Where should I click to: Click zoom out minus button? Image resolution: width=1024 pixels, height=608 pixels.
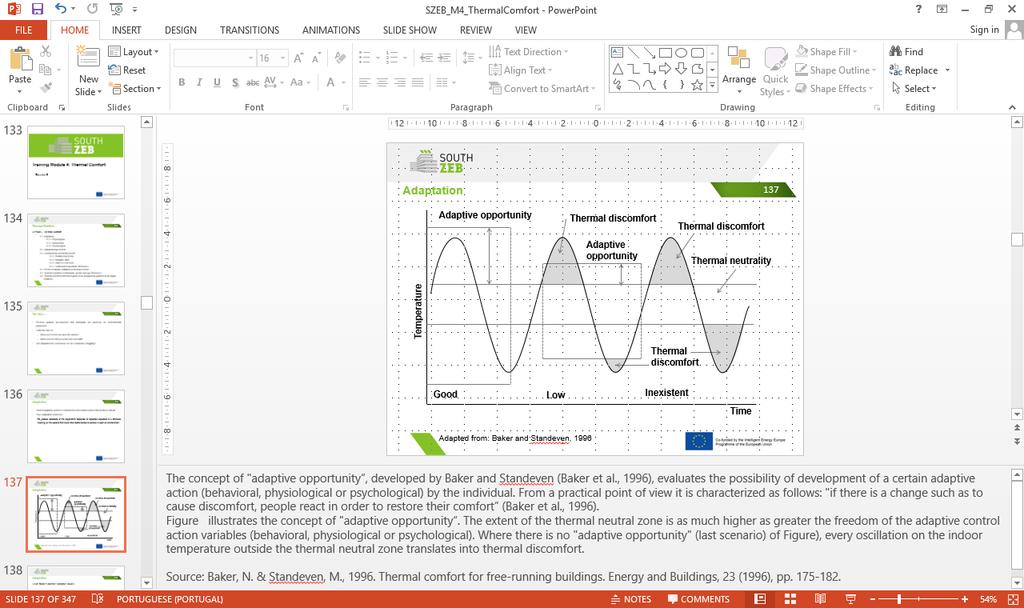(x=872, y=599)
